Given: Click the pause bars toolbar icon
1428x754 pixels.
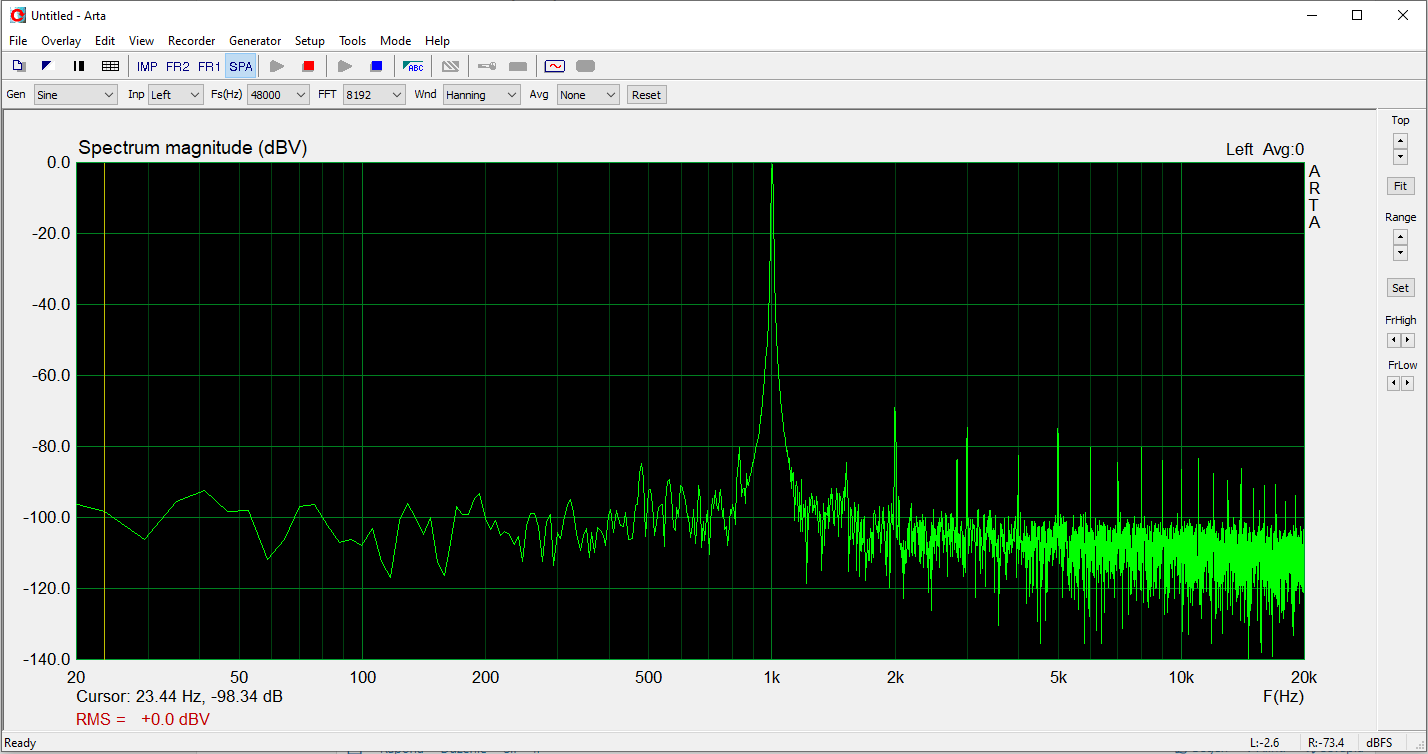Looking at the screenshot, I should pos(79,66).
